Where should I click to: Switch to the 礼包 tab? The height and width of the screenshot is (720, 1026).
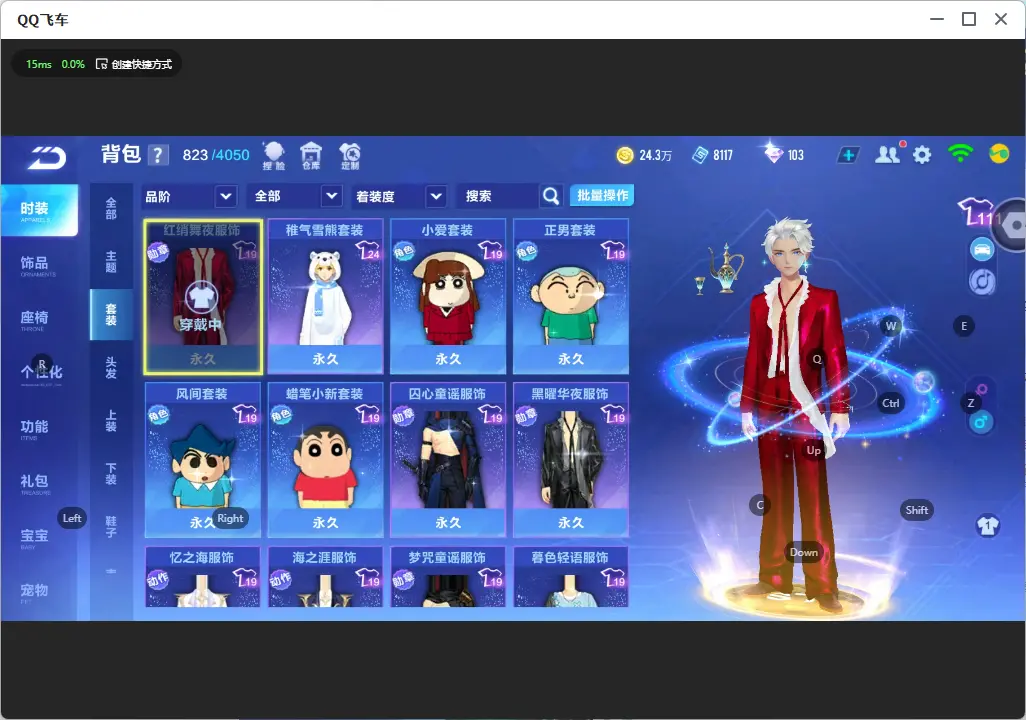tap(34, 482)
